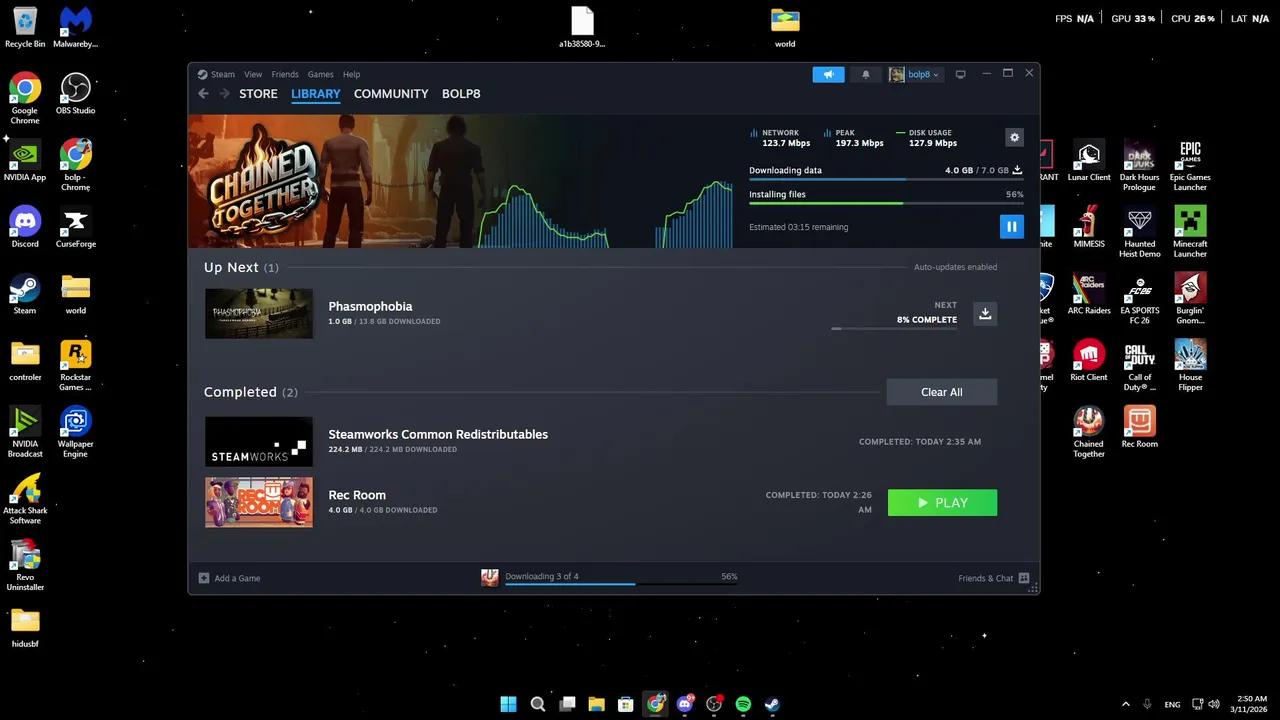Click the Burglin' Gnomes desktop shortcut
The image size is (1280, 720).
[x=1190, y=300]
